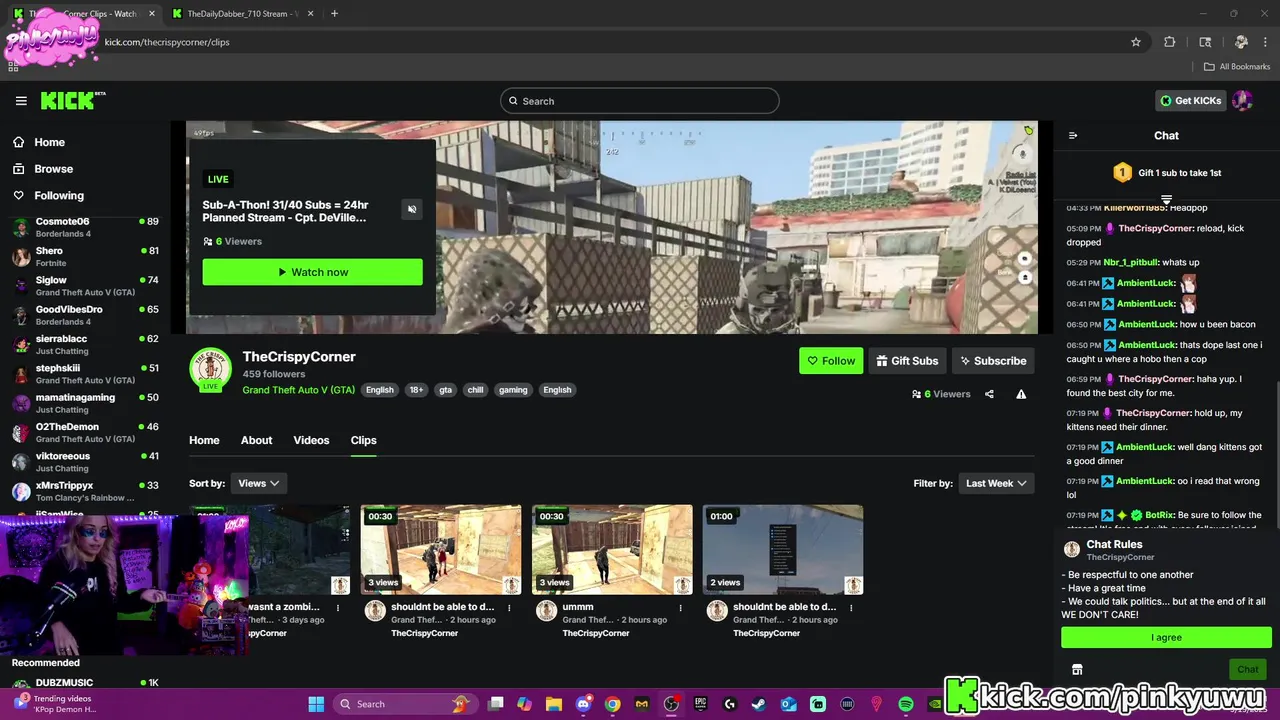Open Cosmote06 channel in sidebar
The image size is (1280, 720).
click(x=85, y=227)
